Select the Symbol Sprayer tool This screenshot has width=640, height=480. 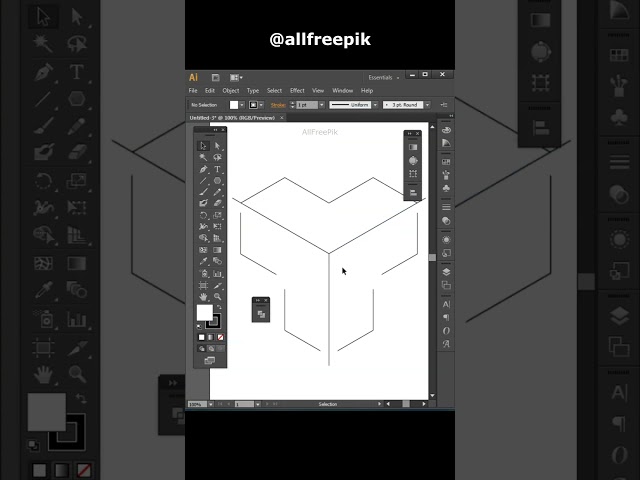203,273
